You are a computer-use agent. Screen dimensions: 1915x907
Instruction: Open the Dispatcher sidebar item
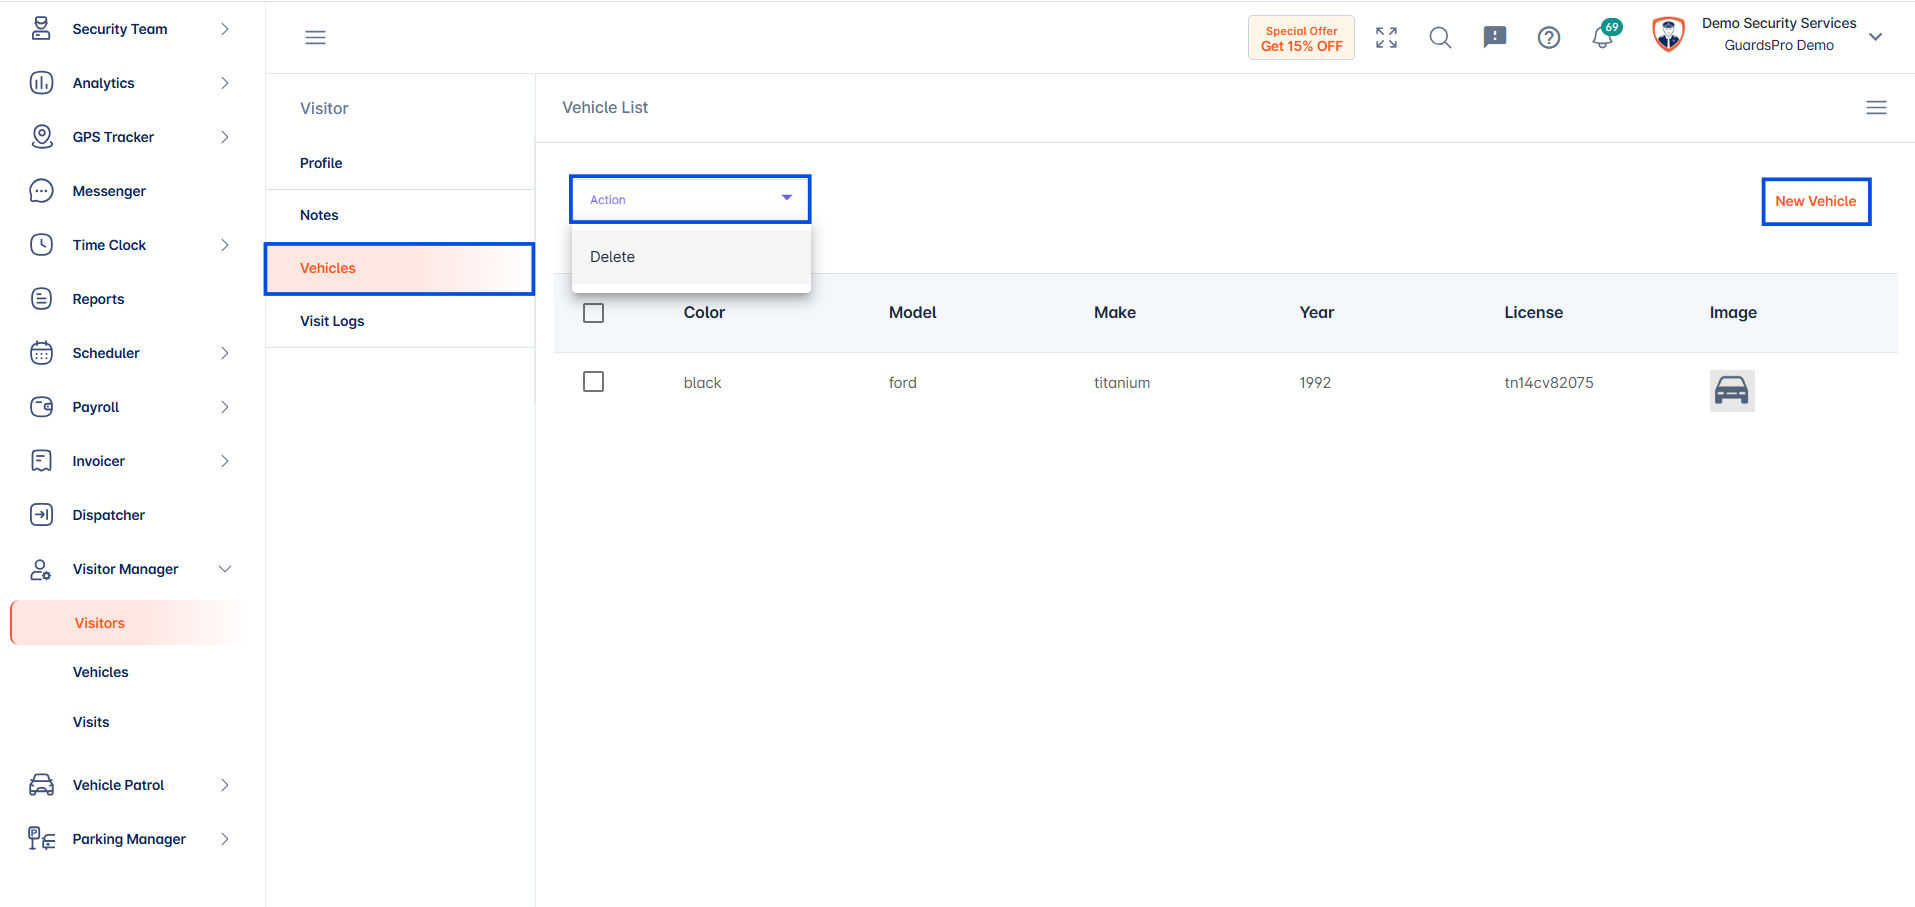pyautogui.click(x=108, y=515)
